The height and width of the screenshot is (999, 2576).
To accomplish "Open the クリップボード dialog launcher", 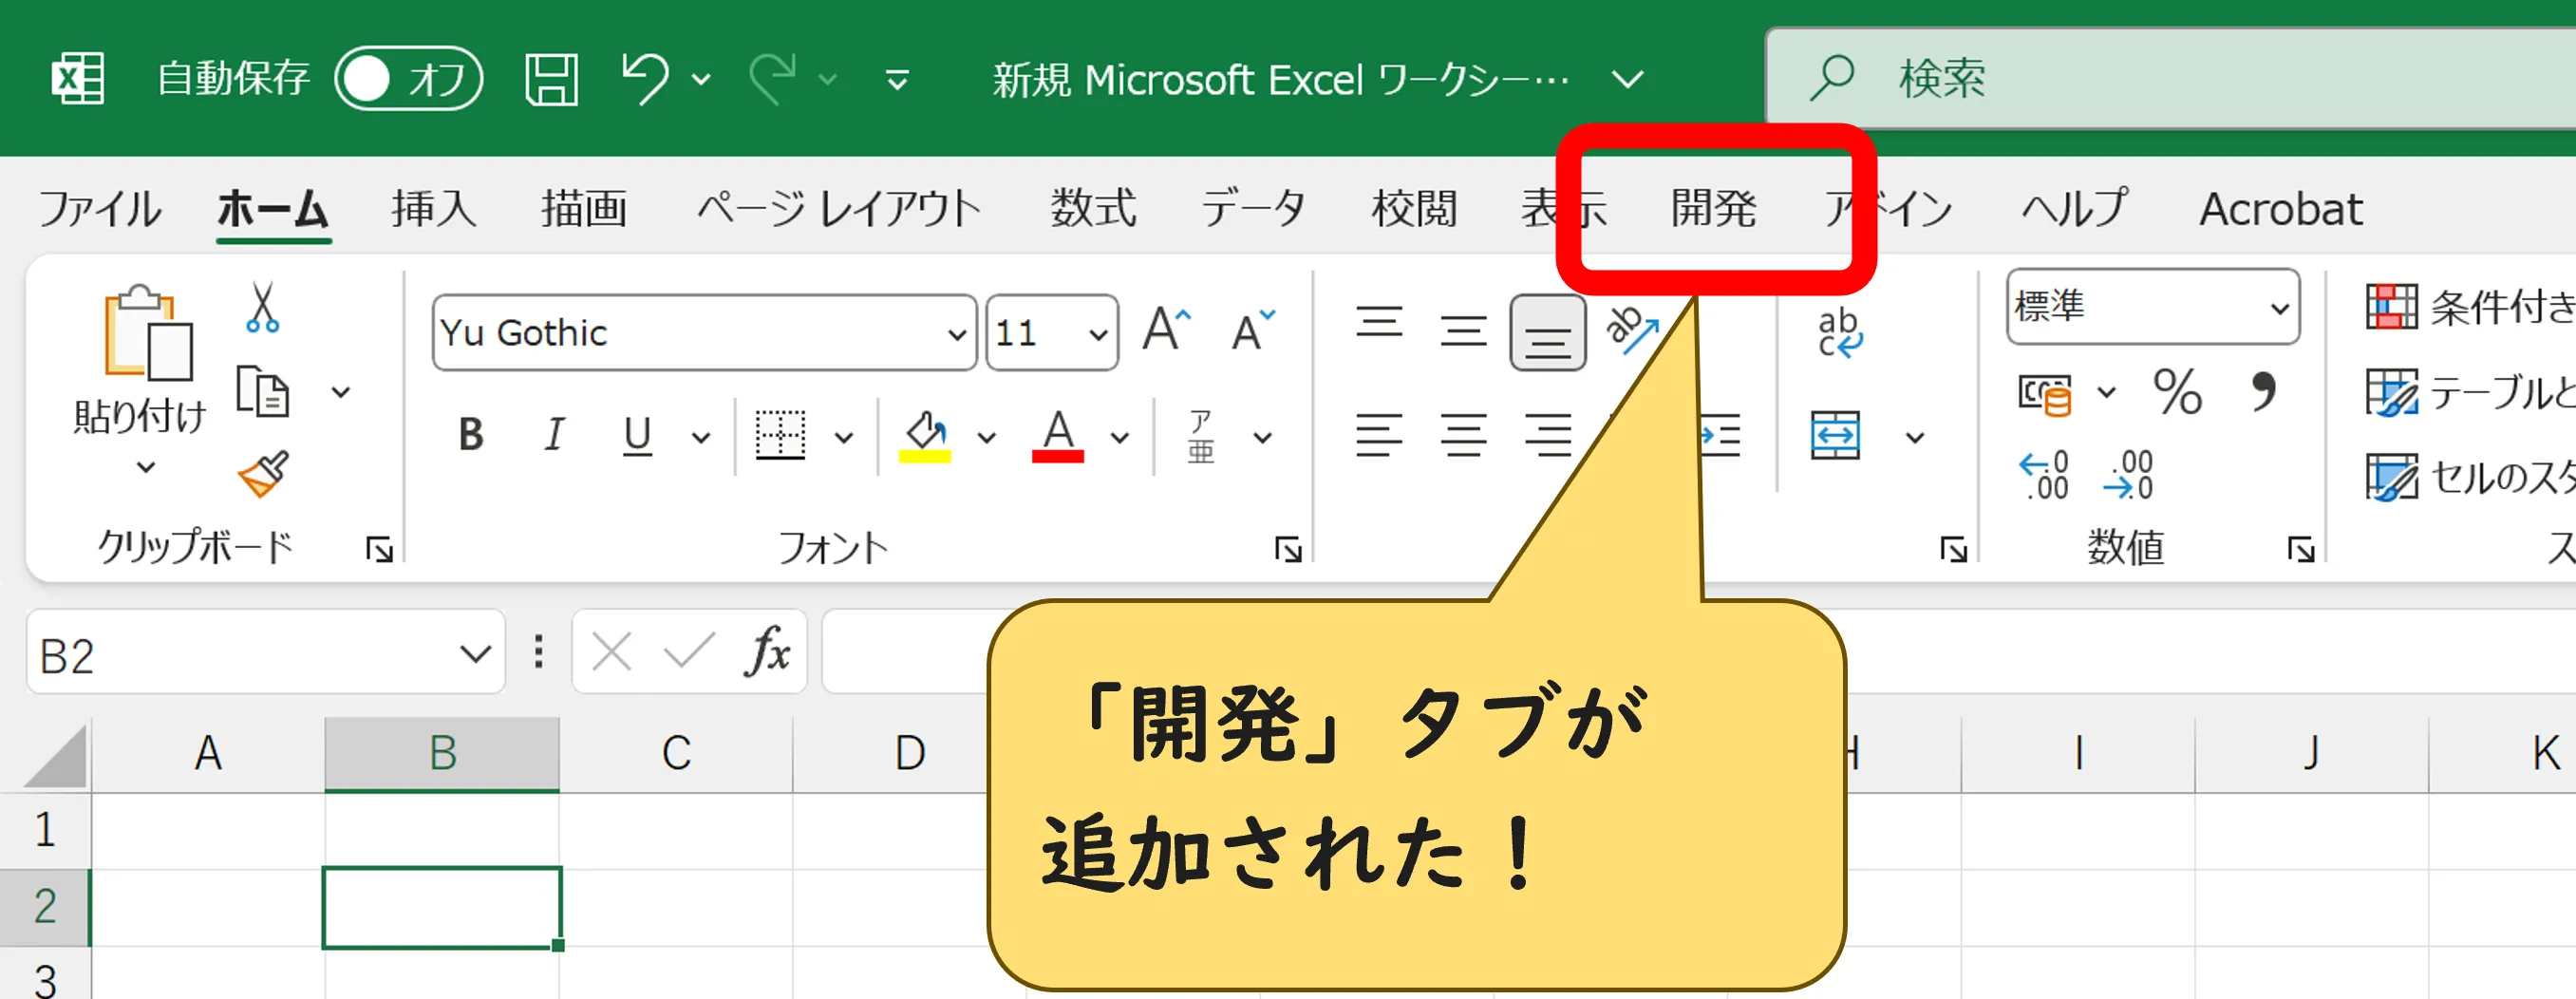I will click(x=379, y=549).
